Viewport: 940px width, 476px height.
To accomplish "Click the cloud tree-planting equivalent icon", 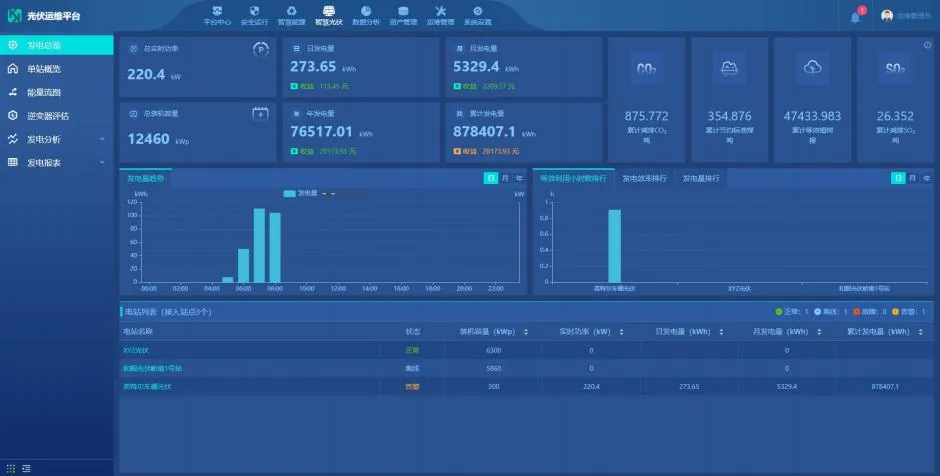I will coord(812,68).
